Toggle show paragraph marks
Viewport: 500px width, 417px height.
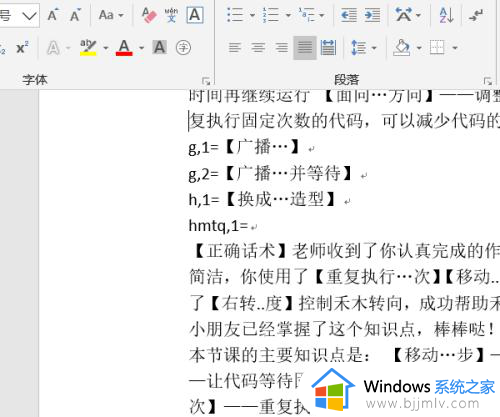tap(476, 15)
